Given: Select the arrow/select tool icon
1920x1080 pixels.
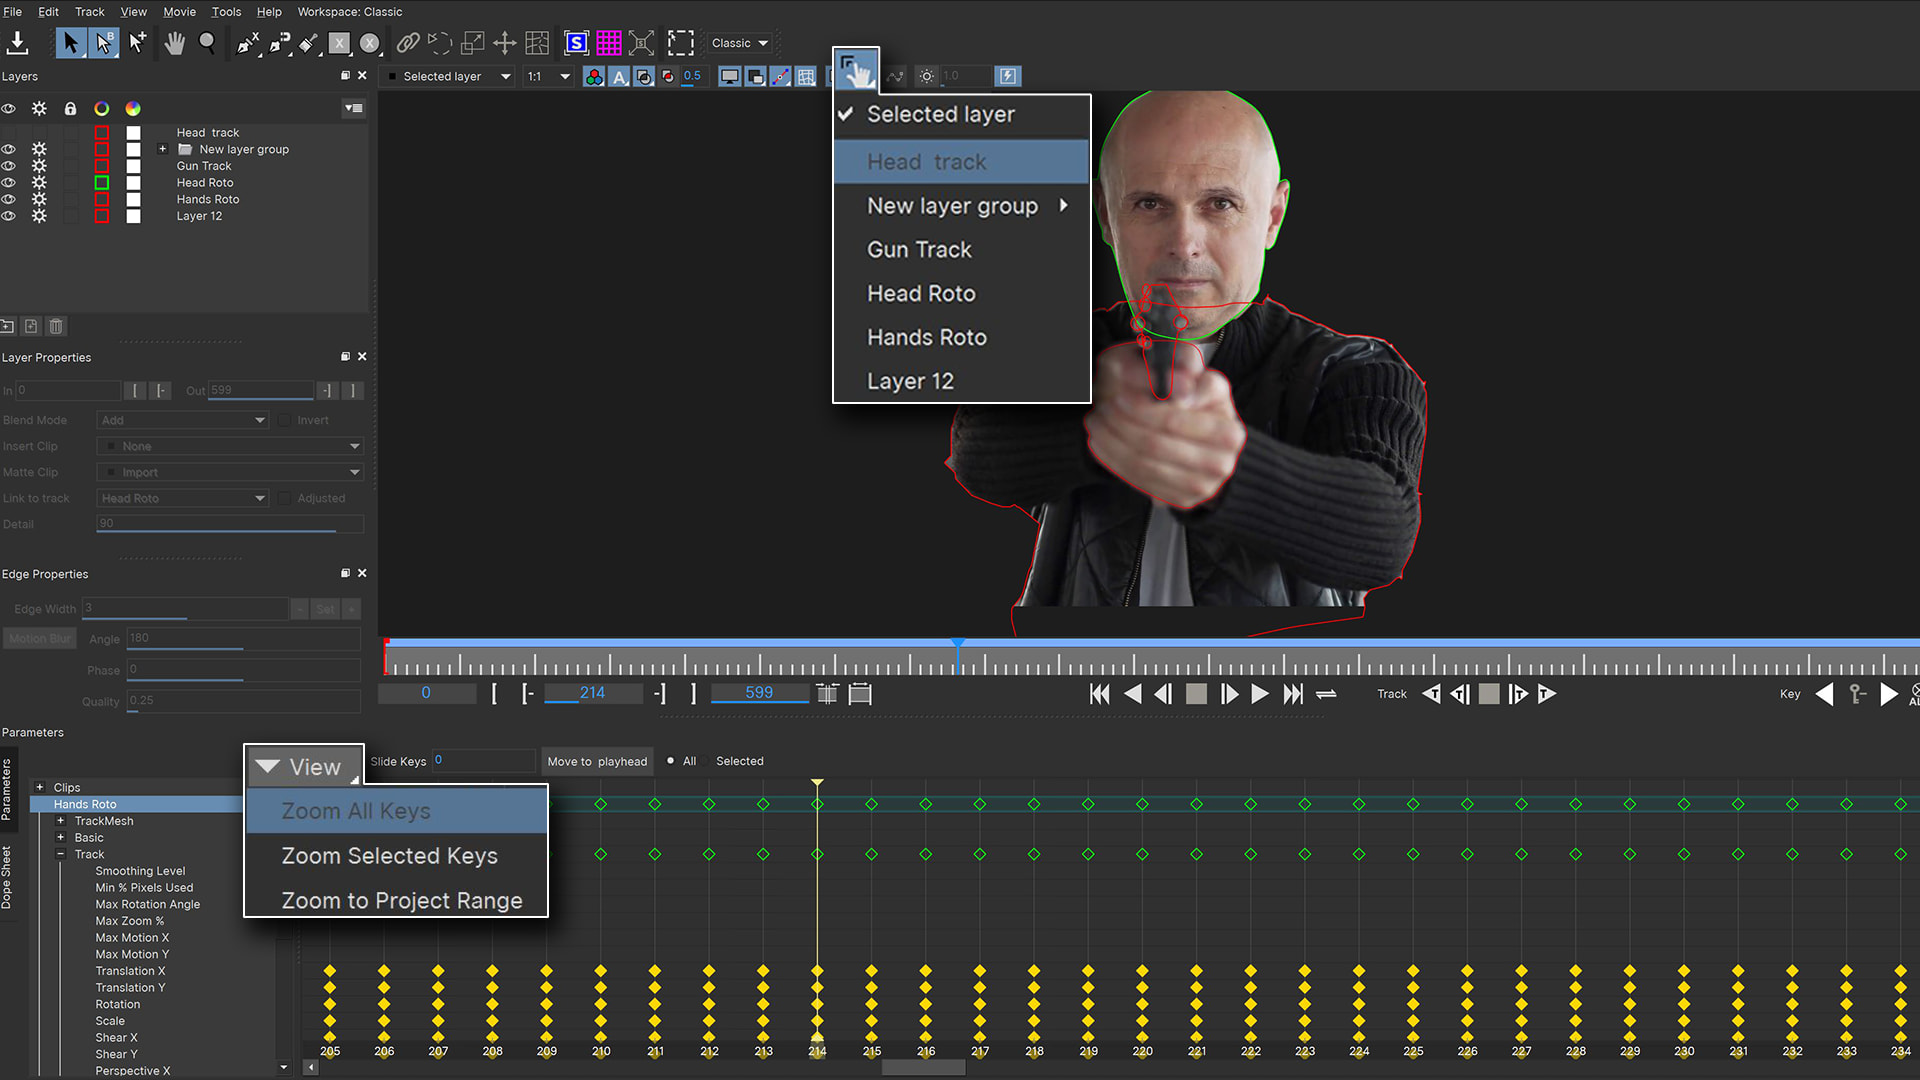Looking at the screenshot, I should point(70,42).
